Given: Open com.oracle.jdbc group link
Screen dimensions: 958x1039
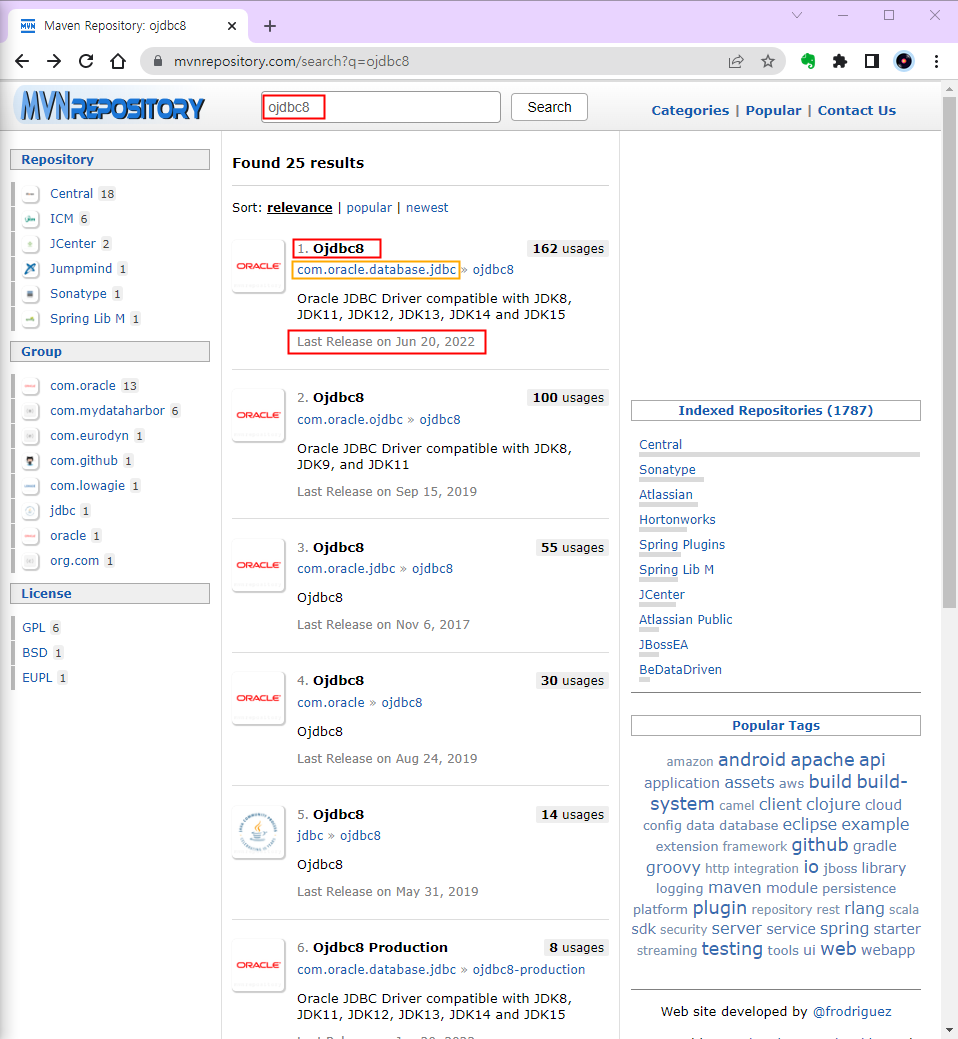Looking at the screenshot, I should coord(346,569).
